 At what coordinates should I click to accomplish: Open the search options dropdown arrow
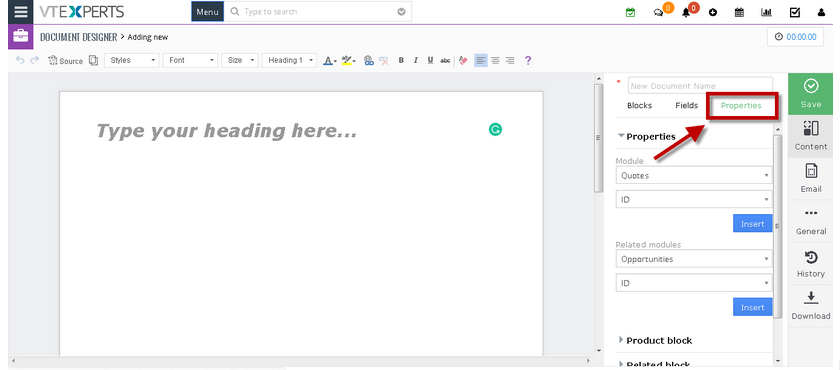[x=401, y=12]
